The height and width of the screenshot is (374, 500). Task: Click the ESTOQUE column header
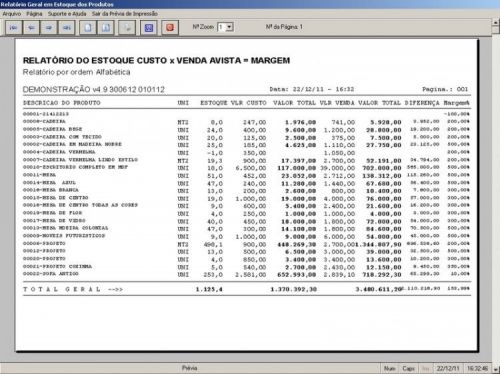[x=214, y=103]
